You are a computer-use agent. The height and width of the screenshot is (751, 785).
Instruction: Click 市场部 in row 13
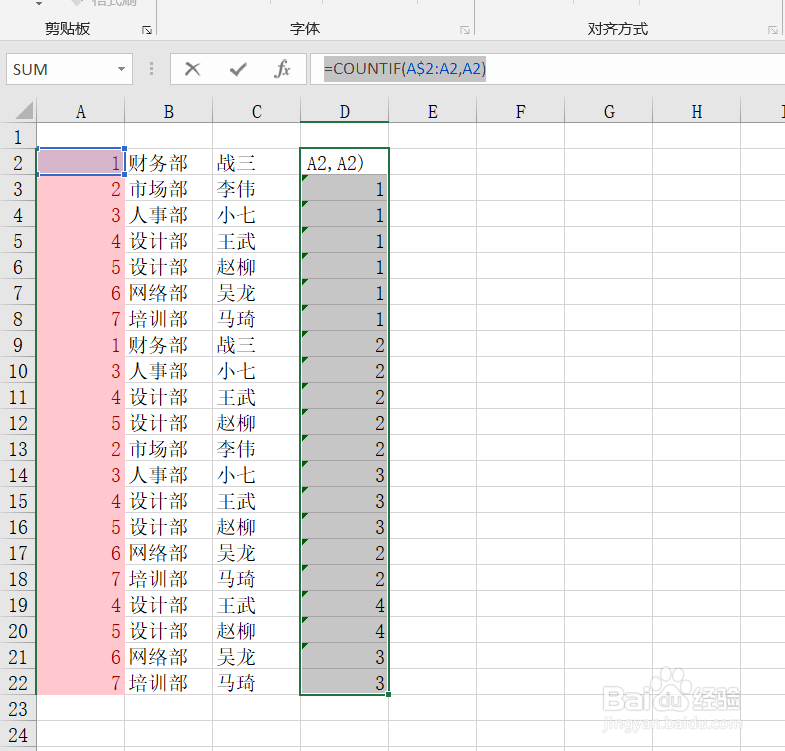click(158, 449)
